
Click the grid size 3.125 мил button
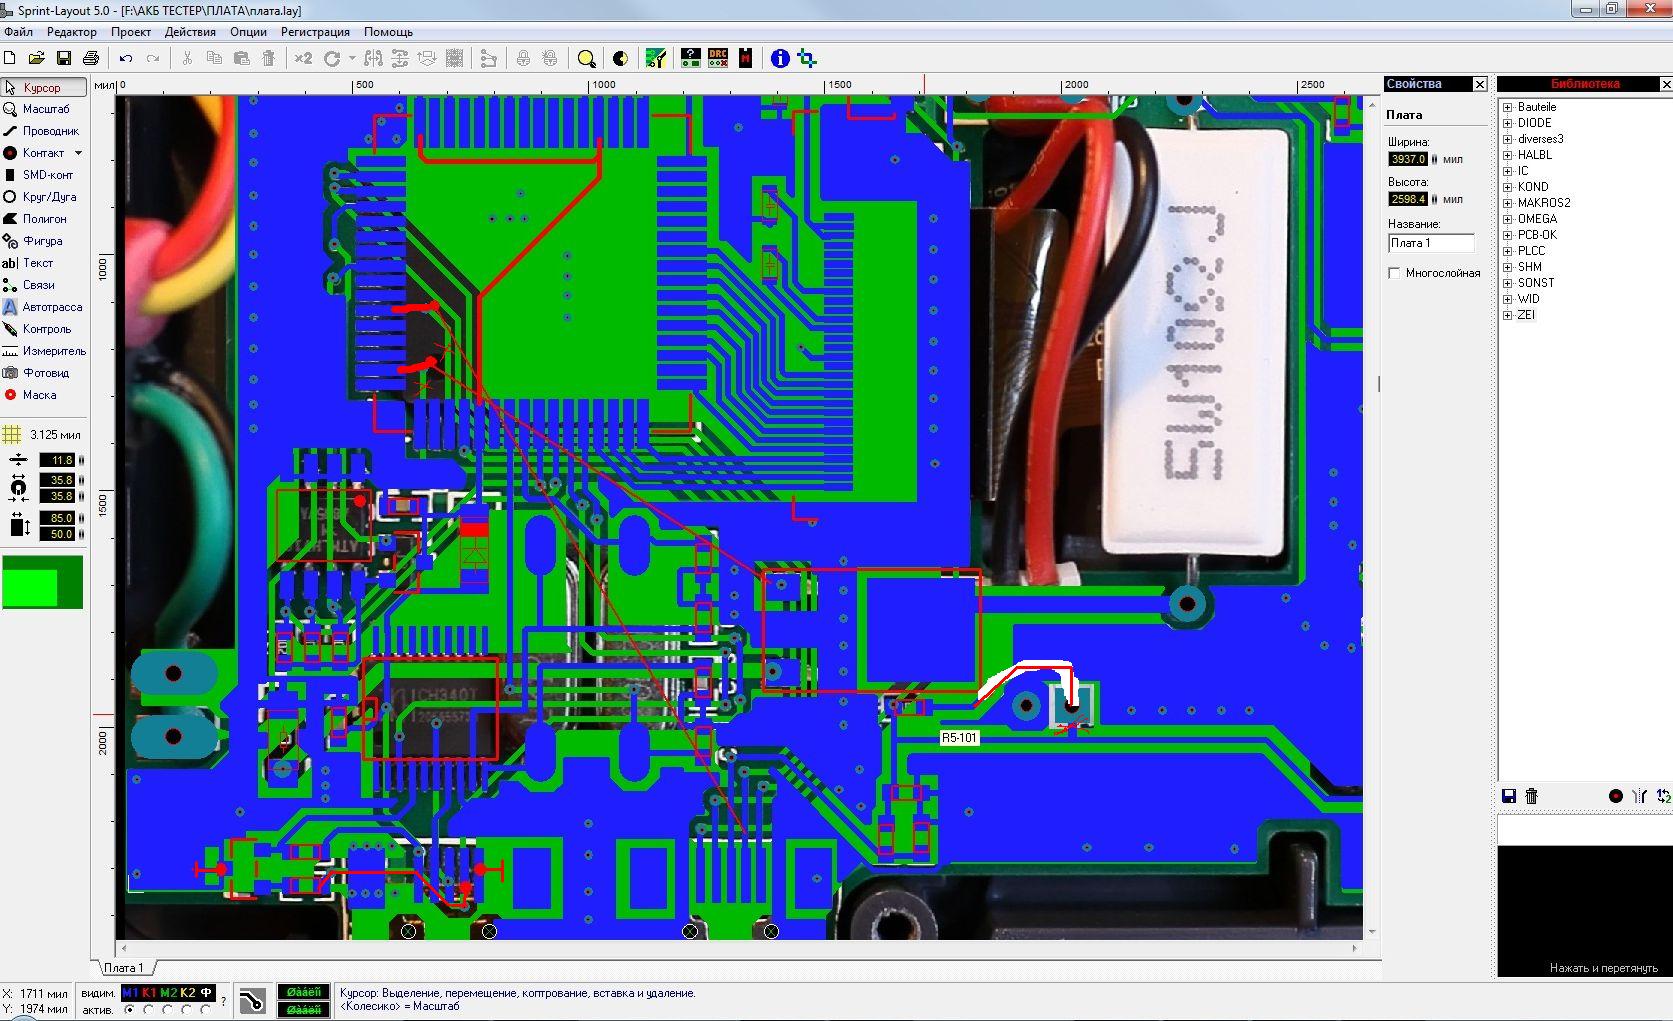[43, 435]
